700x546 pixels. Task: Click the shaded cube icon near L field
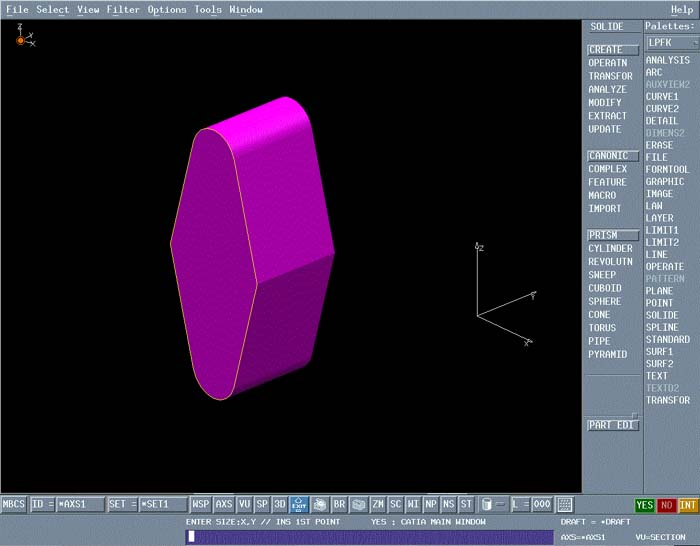click(485, 504)
